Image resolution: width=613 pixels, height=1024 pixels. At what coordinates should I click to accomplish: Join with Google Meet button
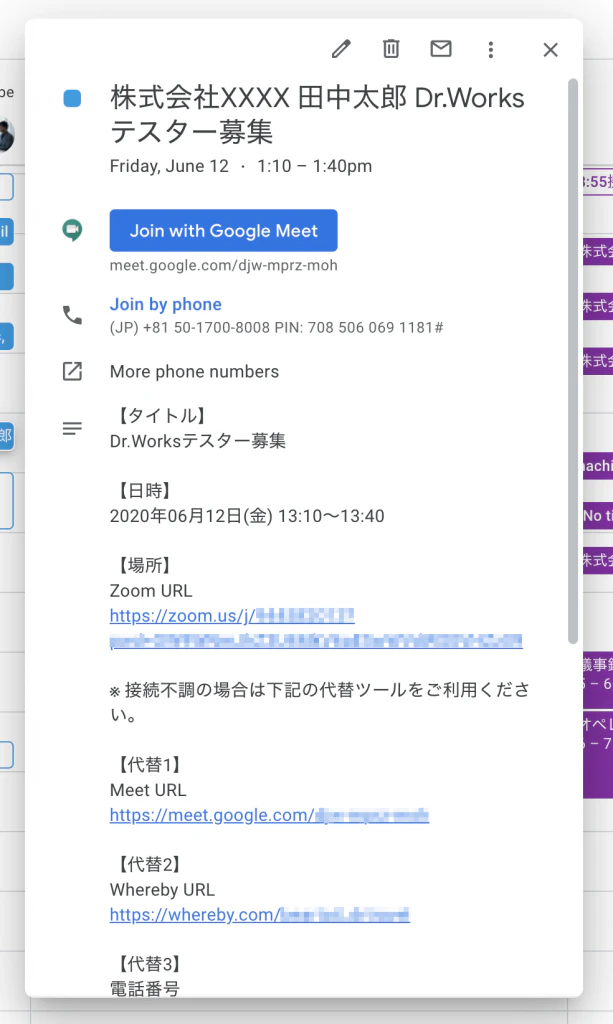click(223, 231)
